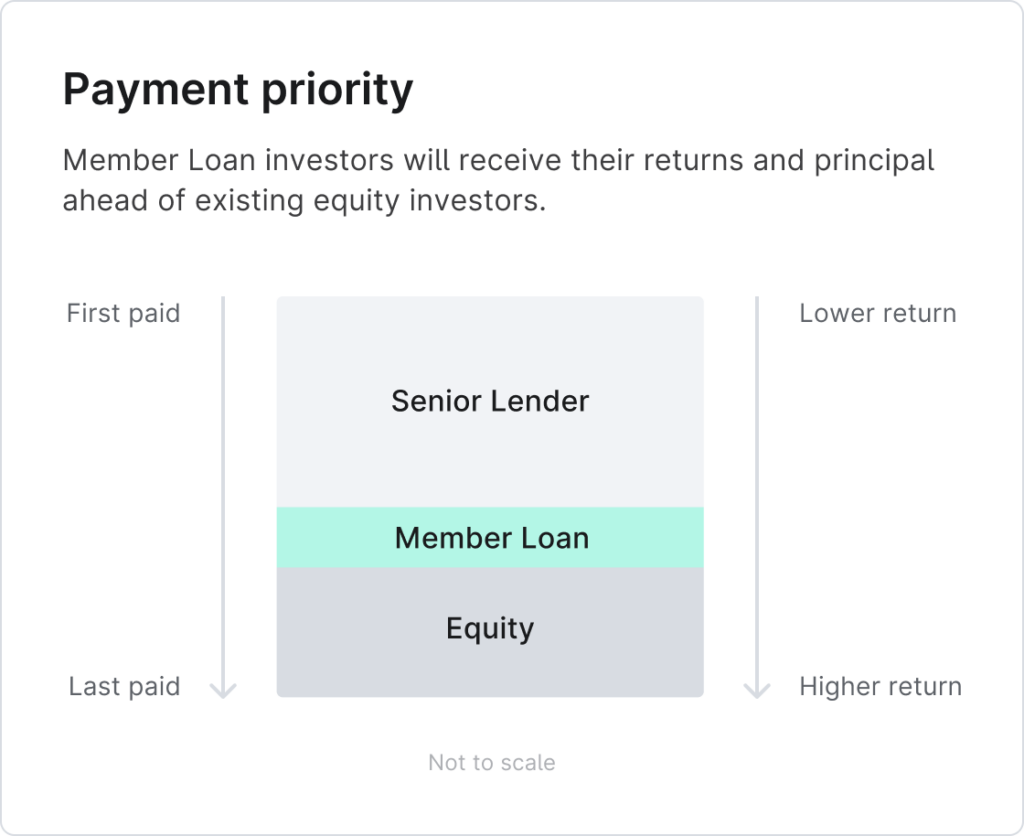Click the arrowhead beside Last paid
Viewport: 1024px width, 836px height.
click(x=223, y=690)
